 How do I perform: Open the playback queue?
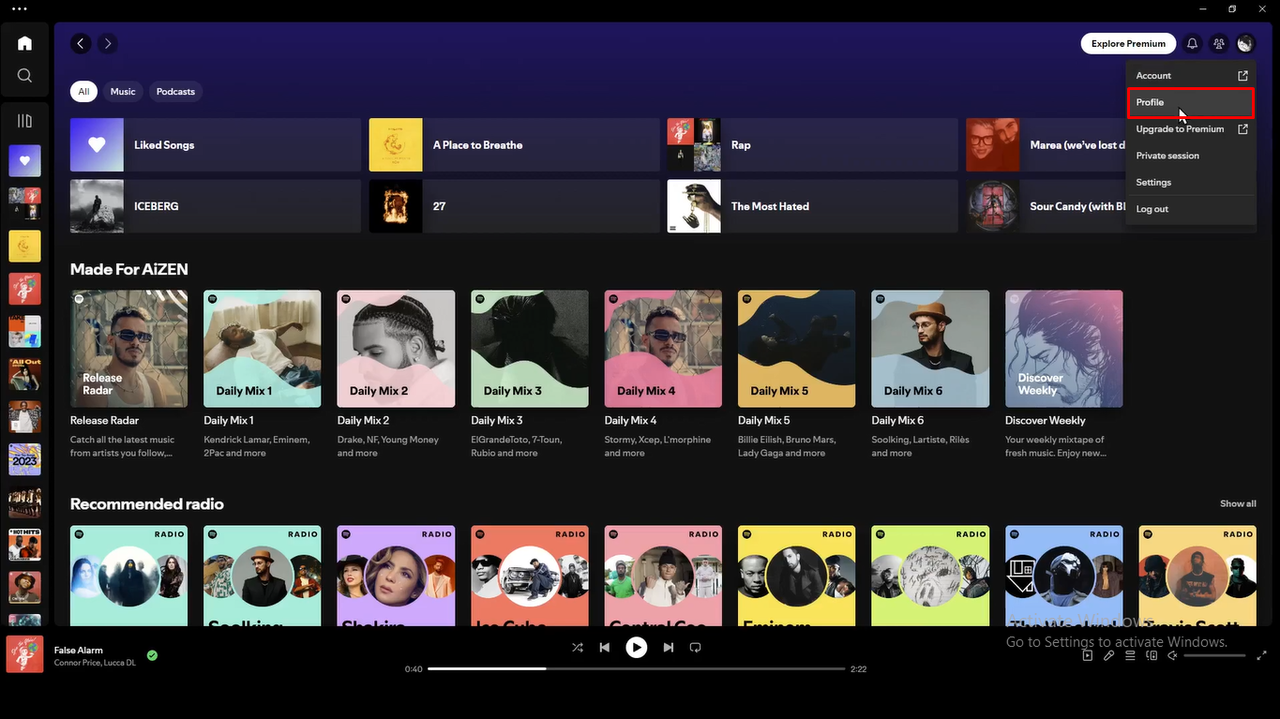1130,655
